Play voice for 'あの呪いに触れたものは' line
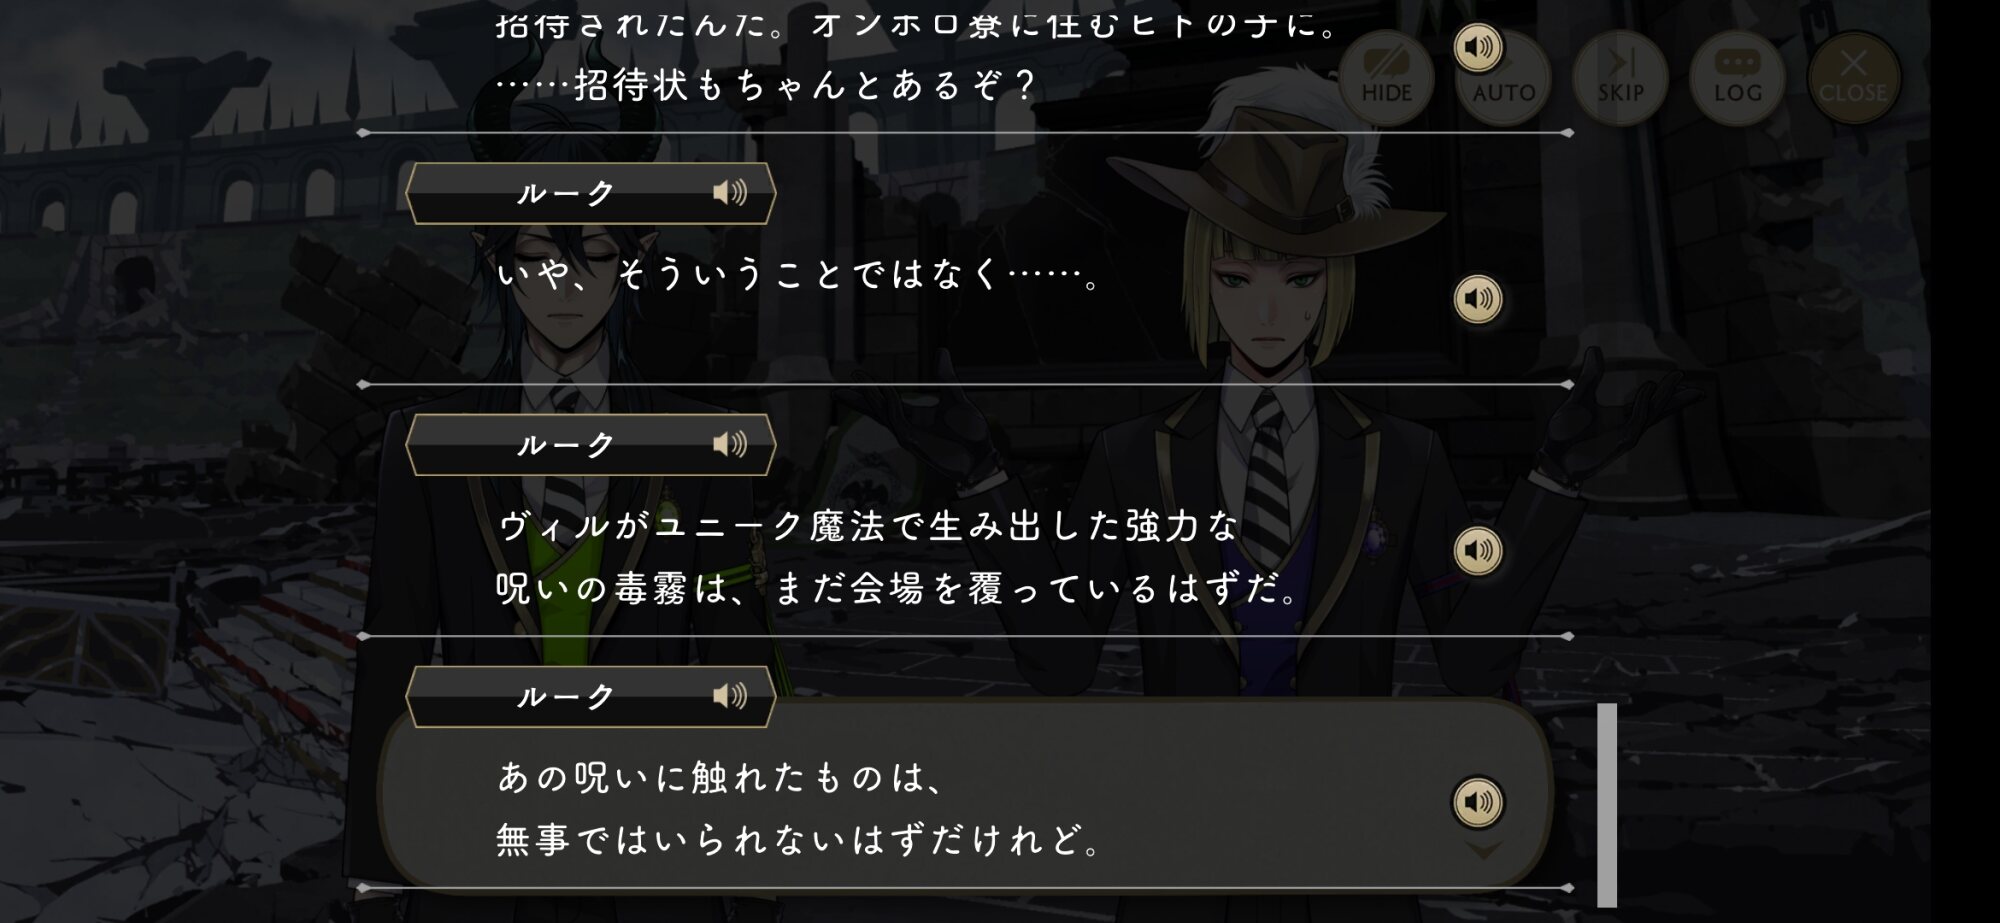Screen dimensions: 2000x923 [1478, 802]
